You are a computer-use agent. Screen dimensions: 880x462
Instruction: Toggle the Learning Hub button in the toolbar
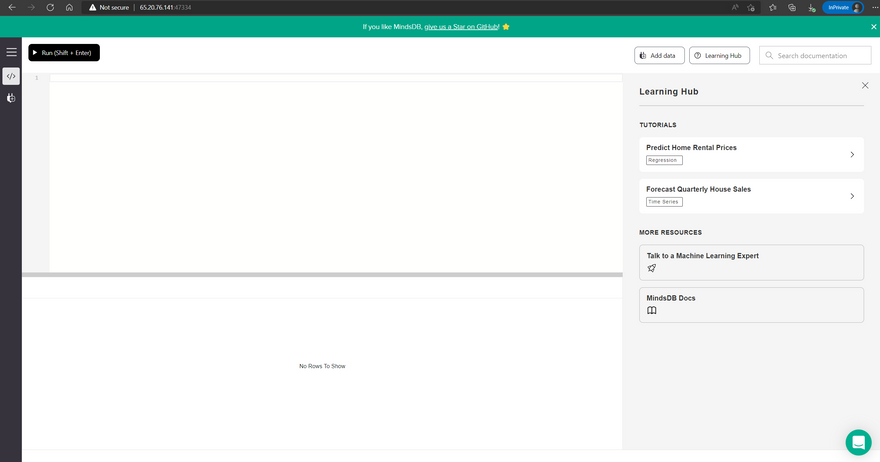click(x=719, y=56)
